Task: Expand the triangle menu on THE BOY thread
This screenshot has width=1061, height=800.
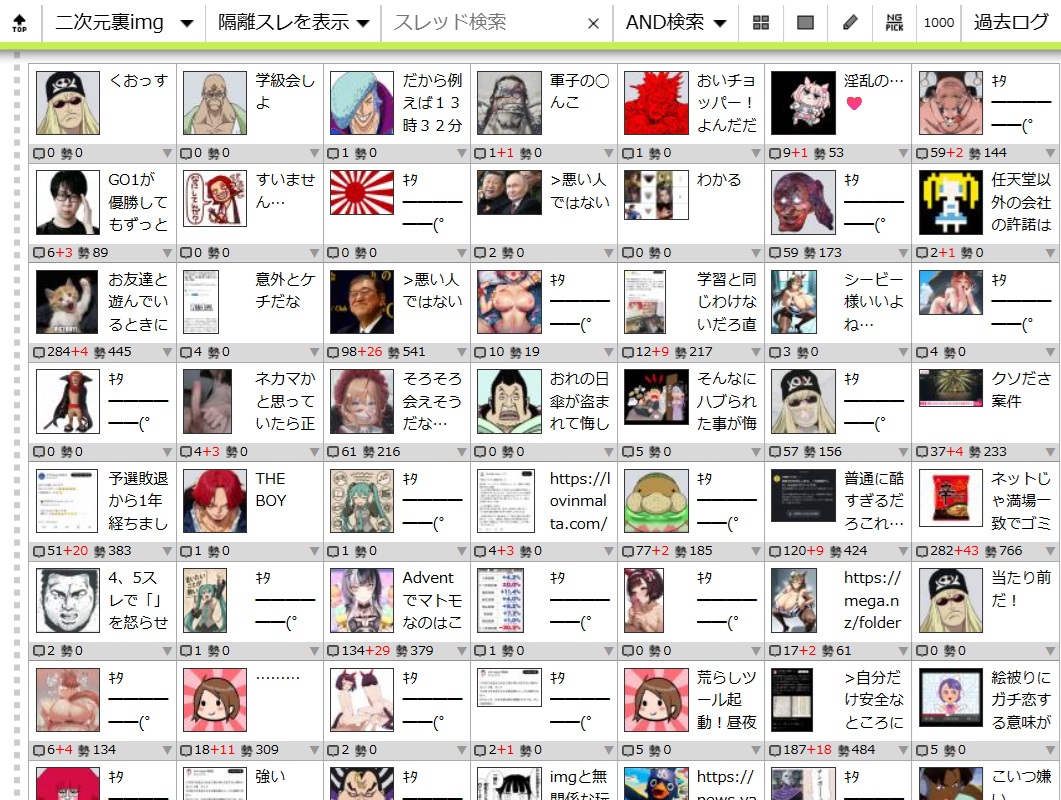Action: (x=315, y=551)
